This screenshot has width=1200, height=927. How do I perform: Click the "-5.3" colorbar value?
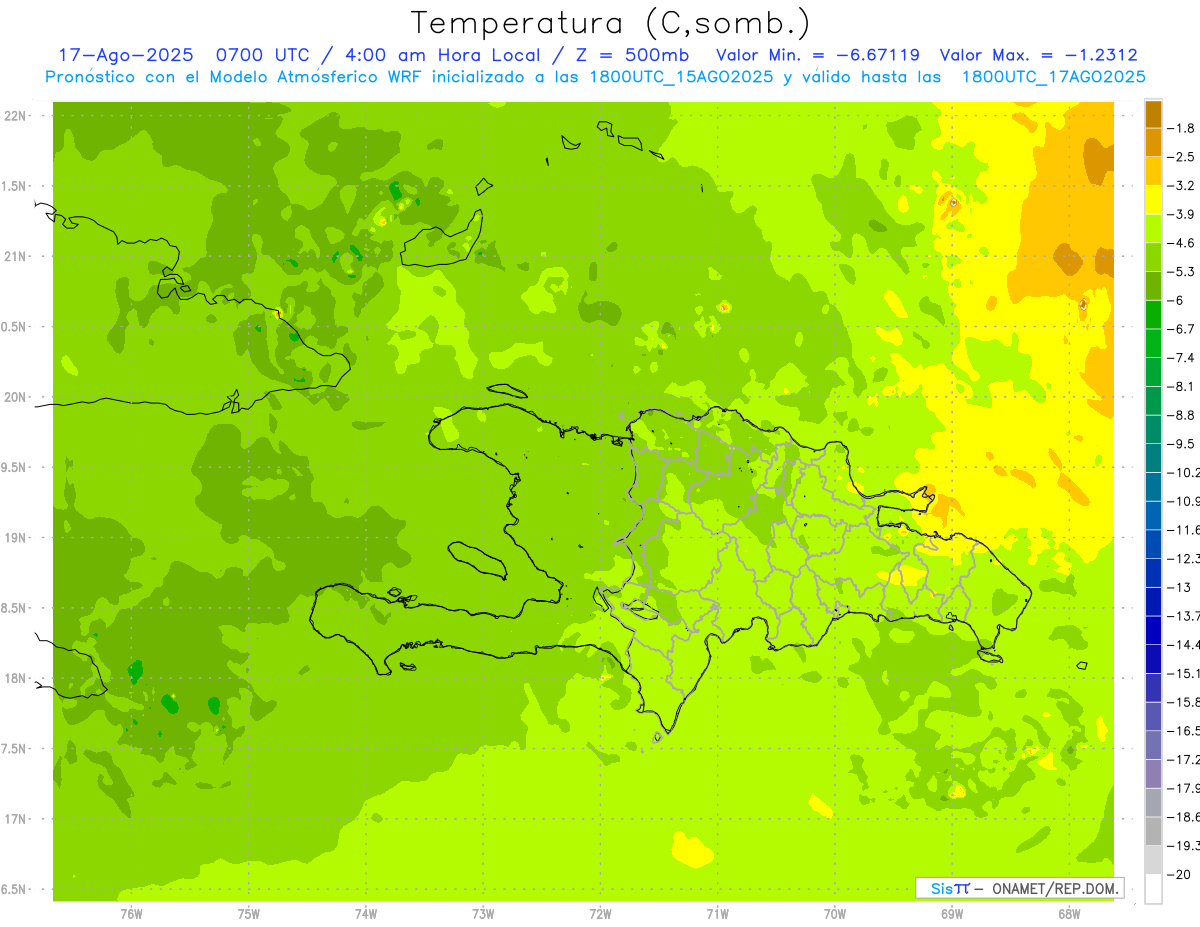[x=1182, y=272]
